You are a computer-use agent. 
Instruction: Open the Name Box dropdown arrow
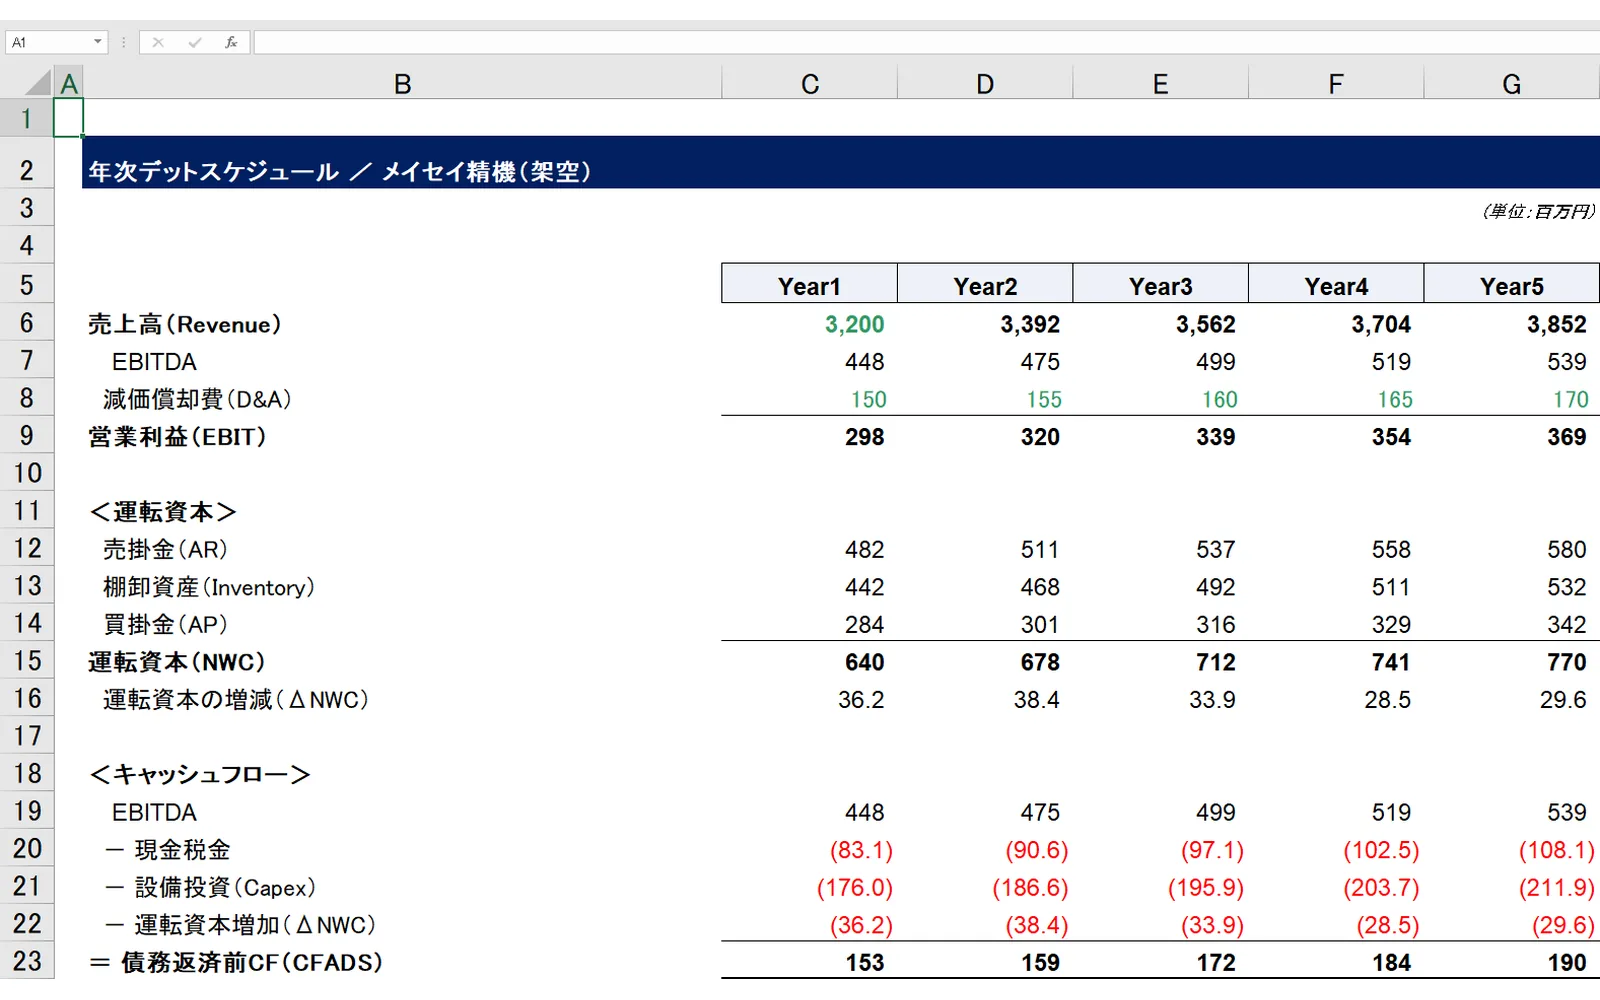[x=97, y=42]
